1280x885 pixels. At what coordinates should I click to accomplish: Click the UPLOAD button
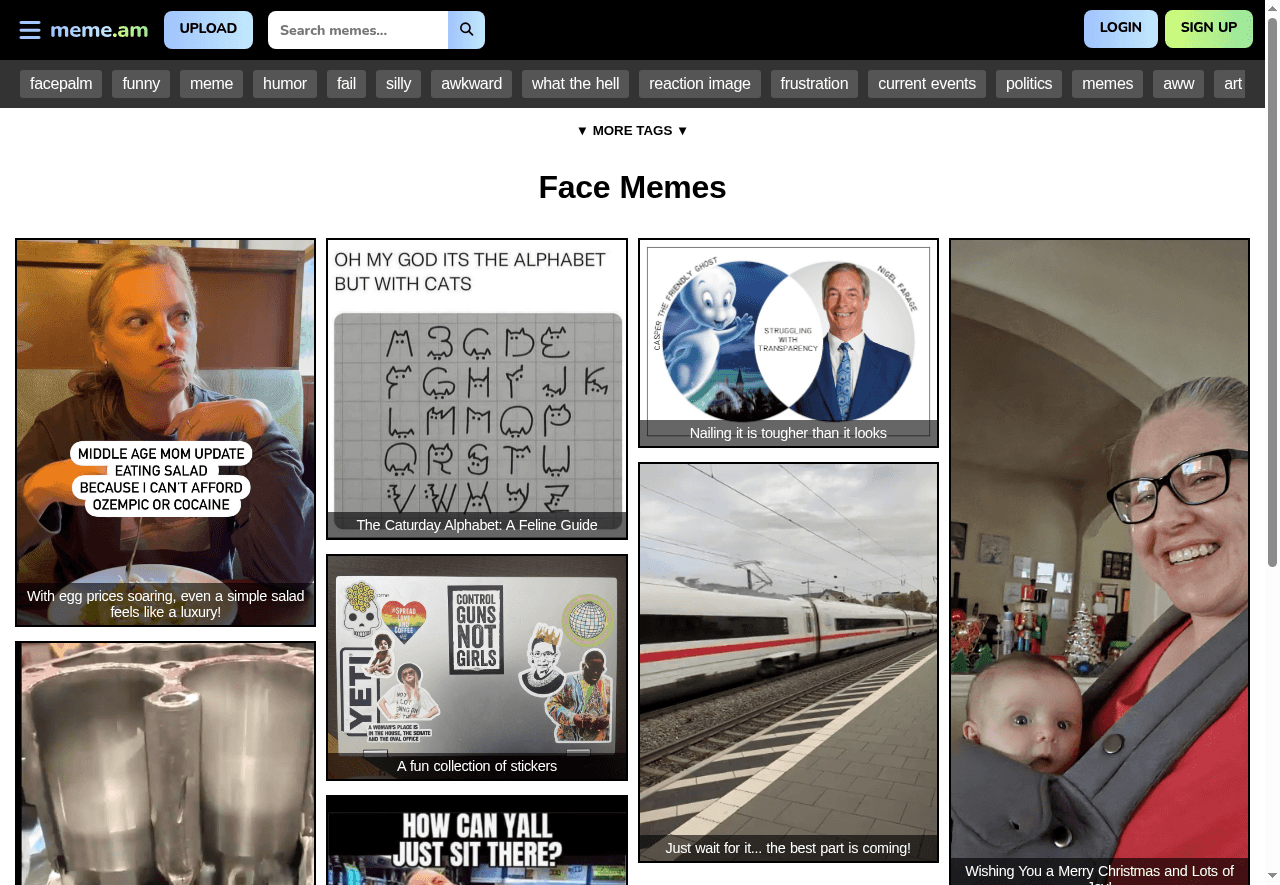208,30
